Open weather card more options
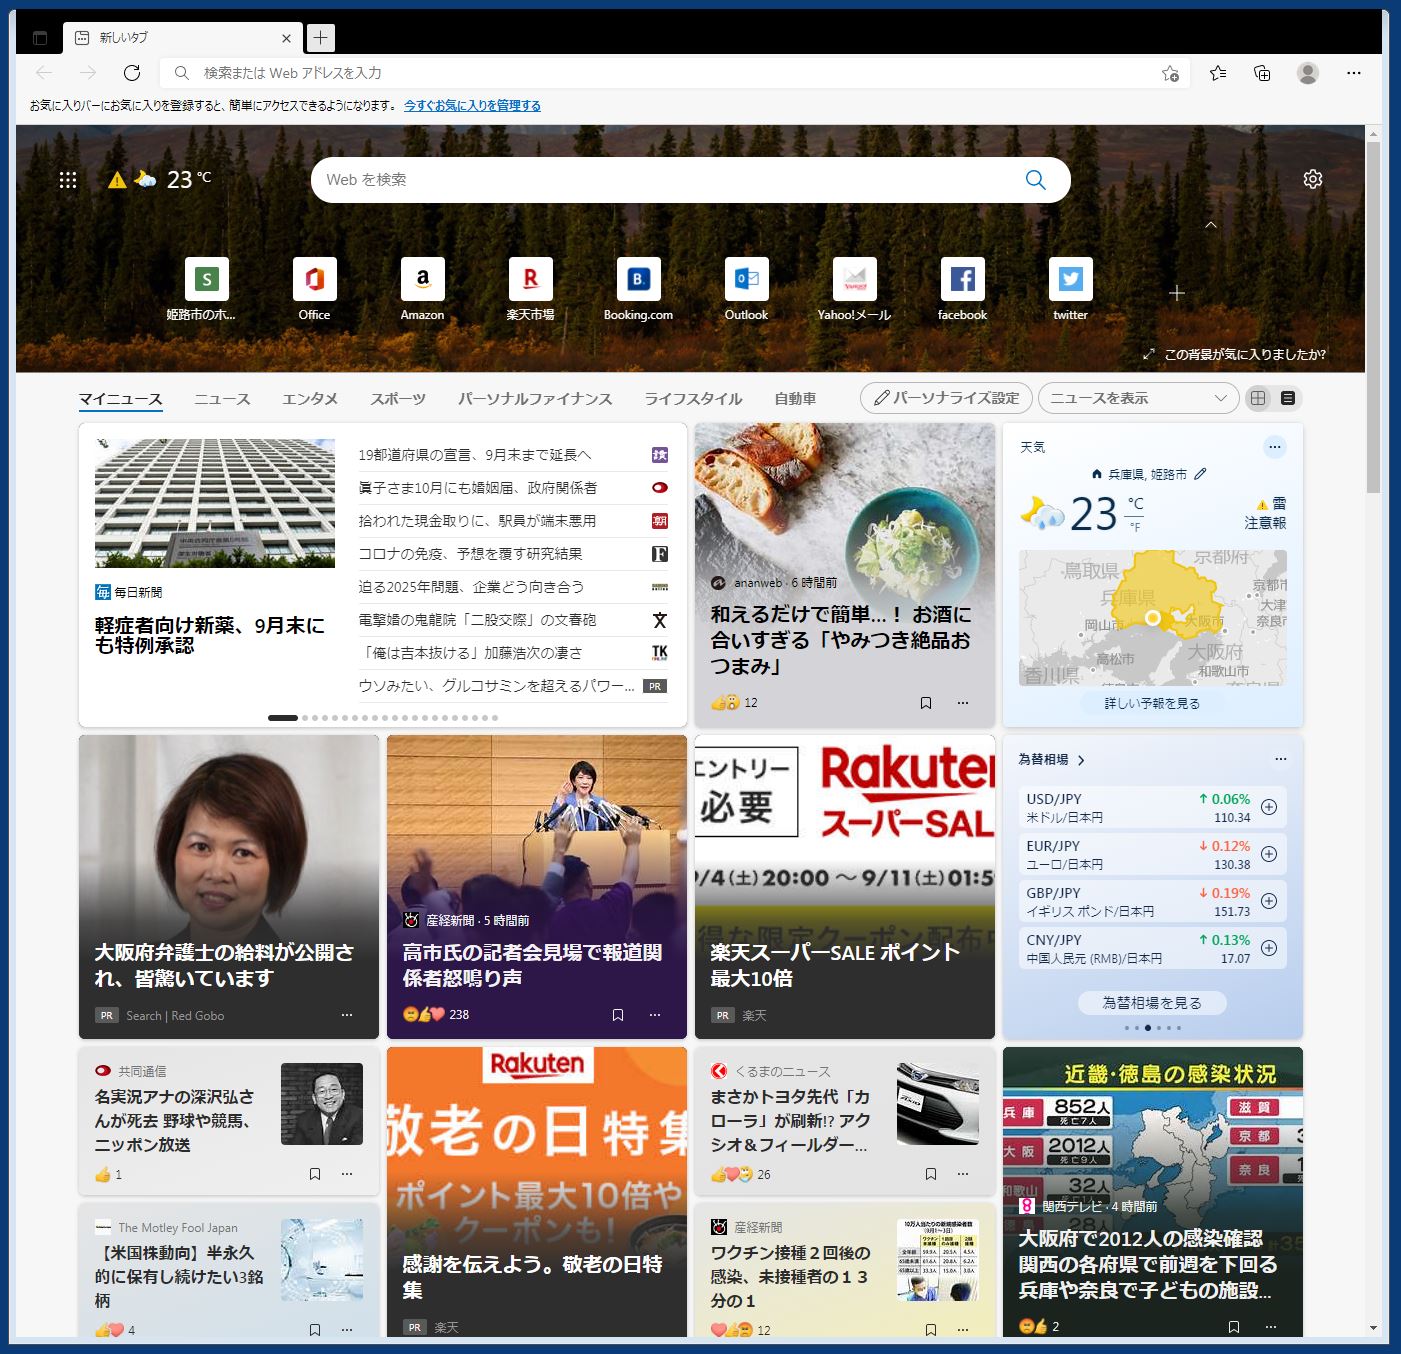This screenshot has width=1401, height=1354. click(x=1274, y=447)
